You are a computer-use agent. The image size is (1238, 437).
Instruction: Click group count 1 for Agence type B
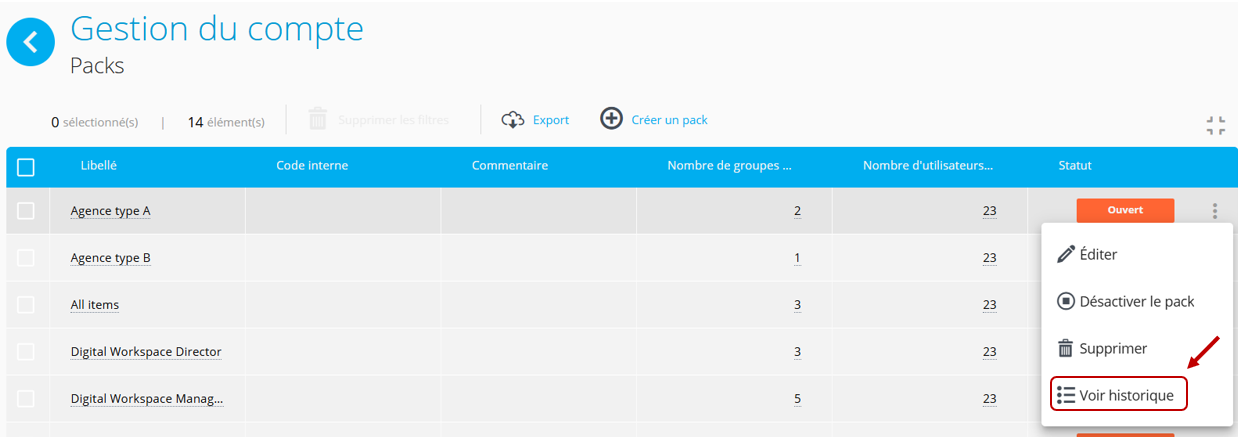pos(797,258)
